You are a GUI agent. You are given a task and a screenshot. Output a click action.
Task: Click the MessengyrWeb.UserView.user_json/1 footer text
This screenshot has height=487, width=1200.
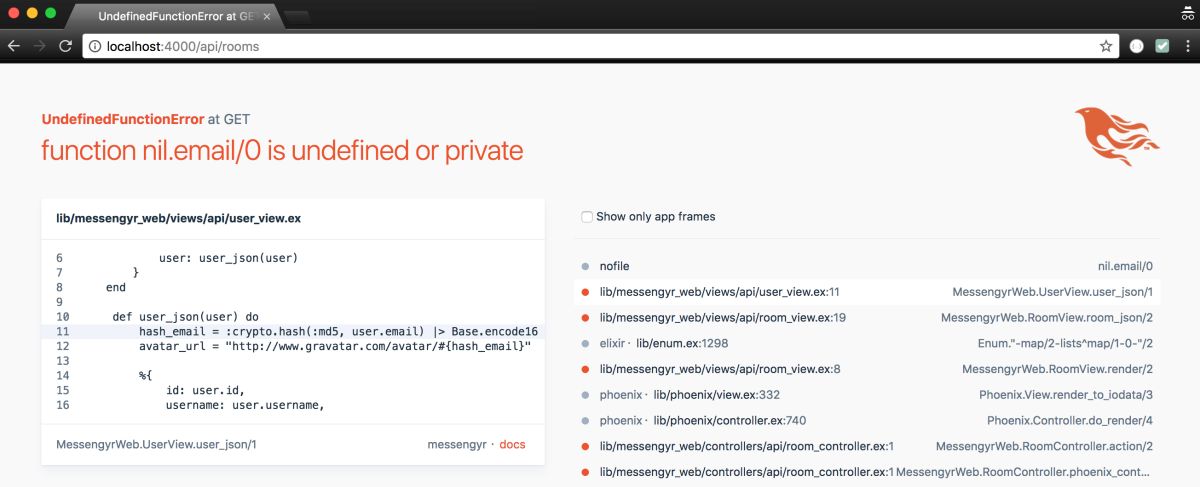[156, 445]
